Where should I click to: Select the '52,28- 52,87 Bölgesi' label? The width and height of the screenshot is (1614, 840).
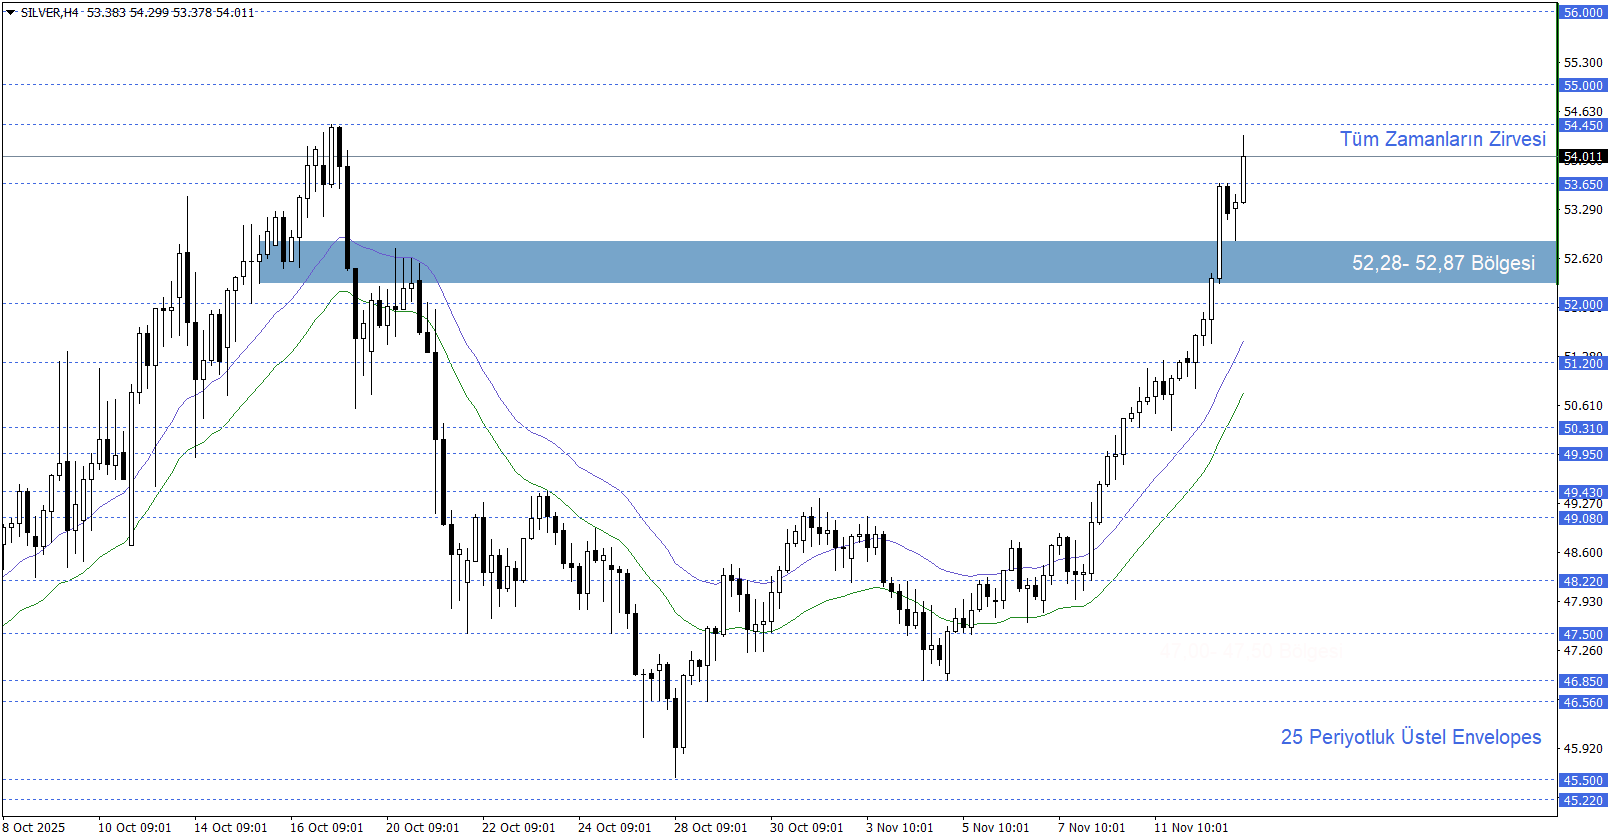1442,263
